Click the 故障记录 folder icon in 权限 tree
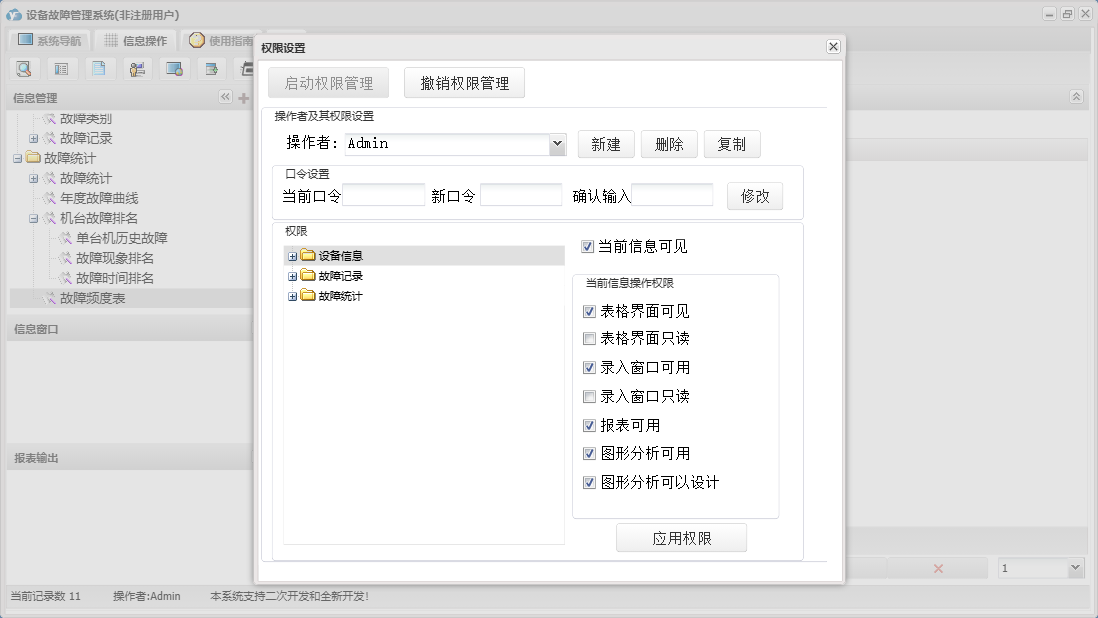 coord(308,275)
